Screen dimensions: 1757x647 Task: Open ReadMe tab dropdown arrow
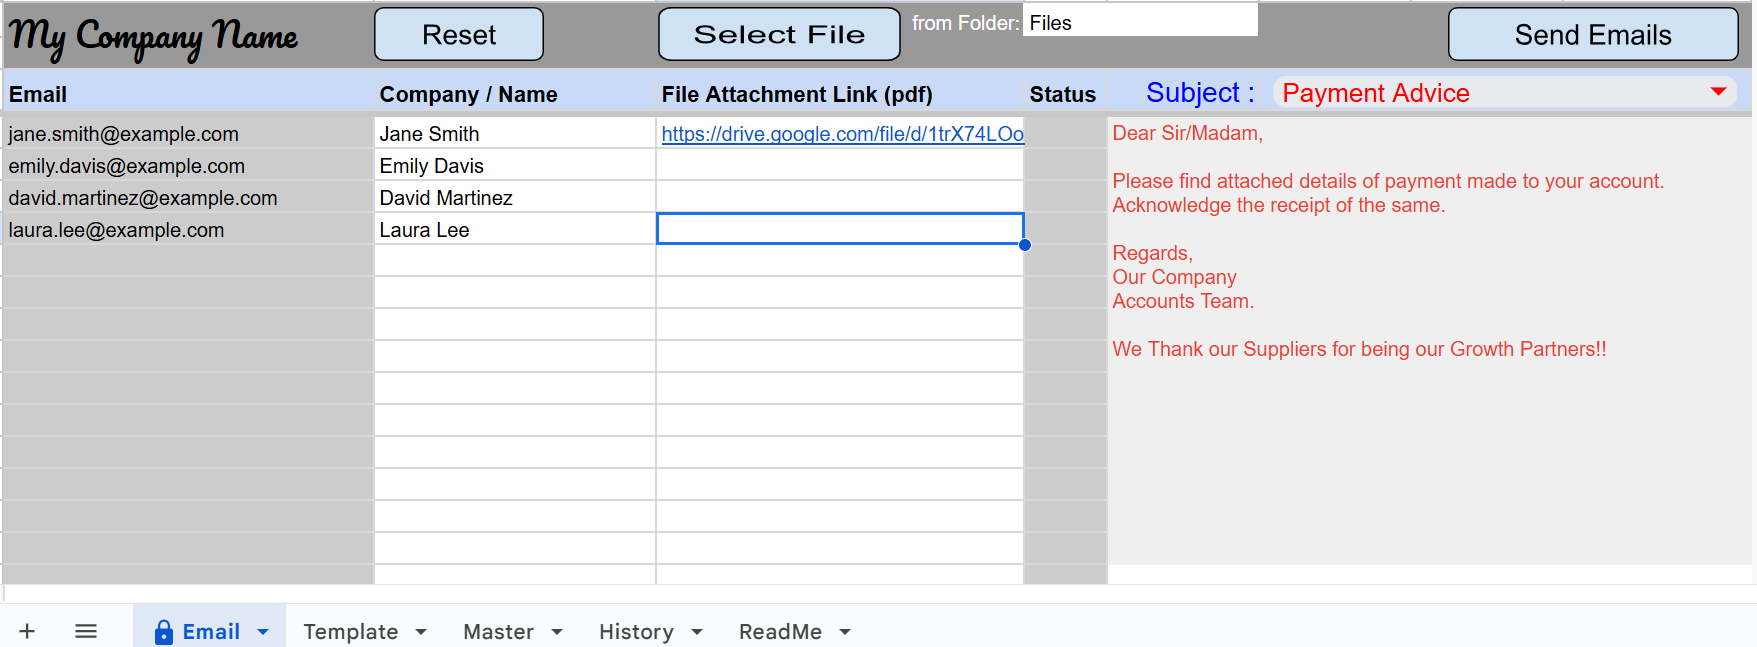pos(845,632)
